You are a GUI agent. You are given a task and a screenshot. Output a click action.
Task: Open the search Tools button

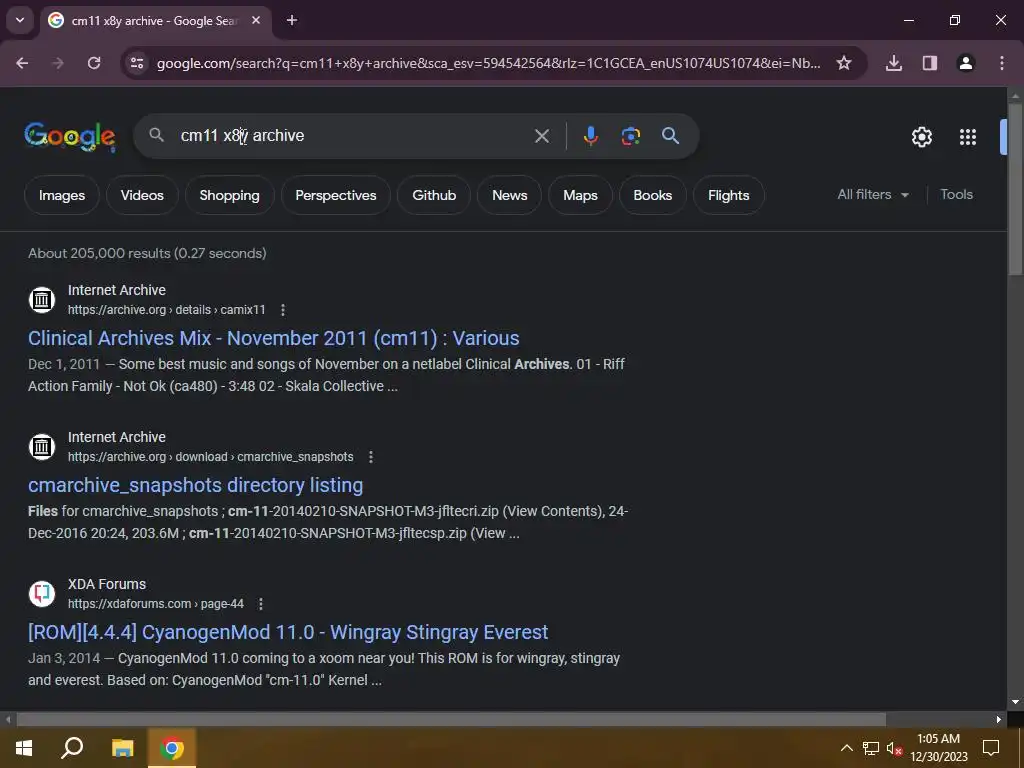click(x=956, y=195)
